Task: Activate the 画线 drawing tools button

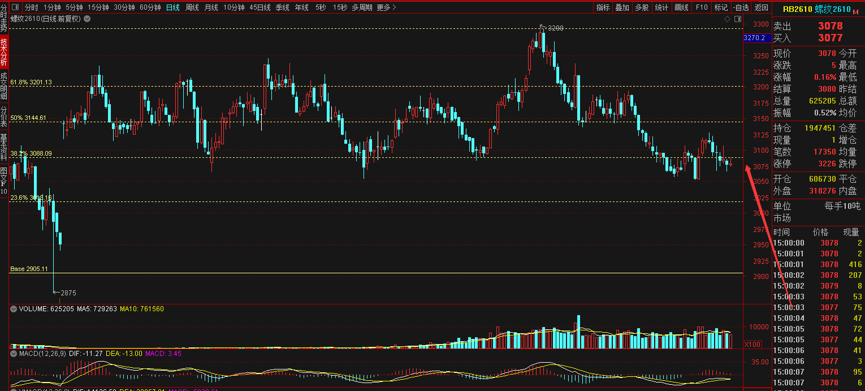Action: (x=682, y=8)
